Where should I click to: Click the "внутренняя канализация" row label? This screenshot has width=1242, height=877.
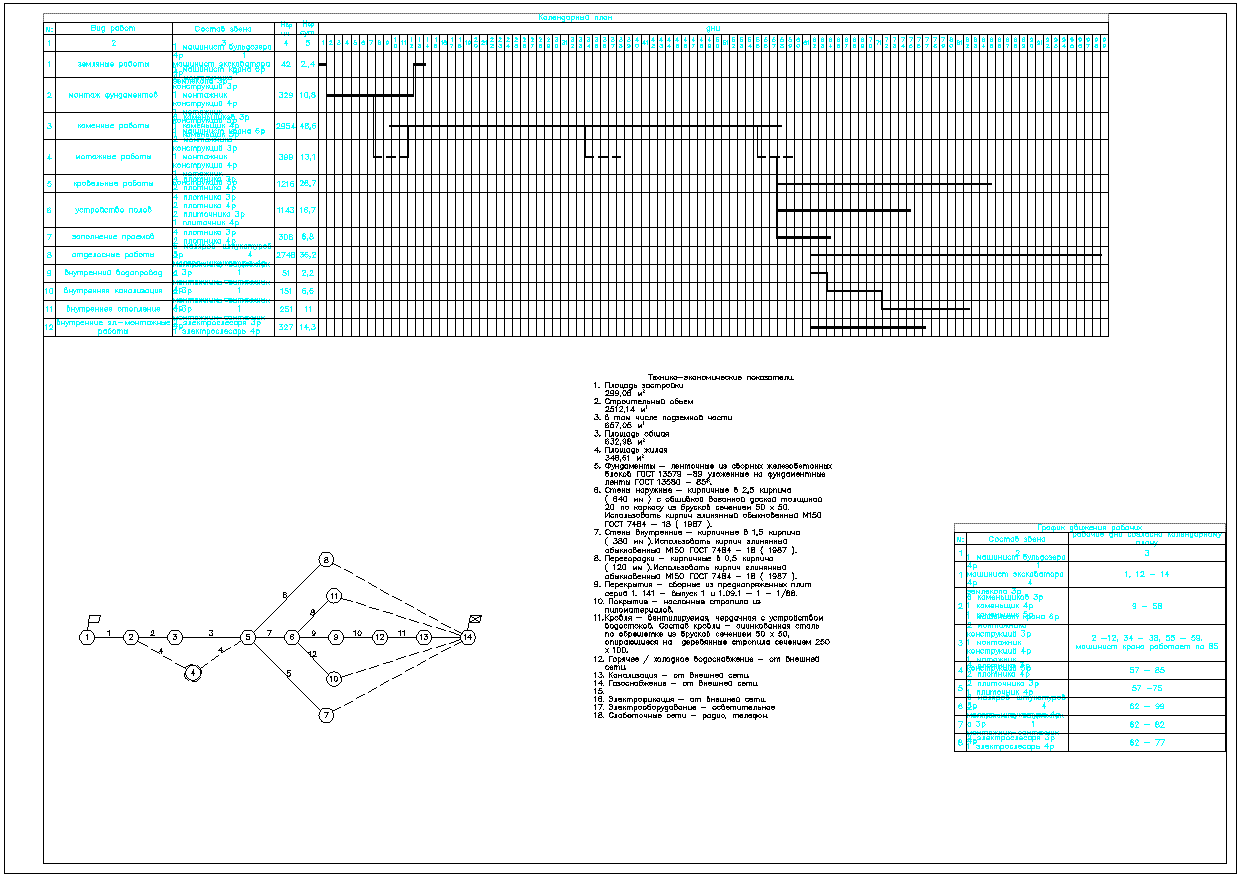coord(114,290)
